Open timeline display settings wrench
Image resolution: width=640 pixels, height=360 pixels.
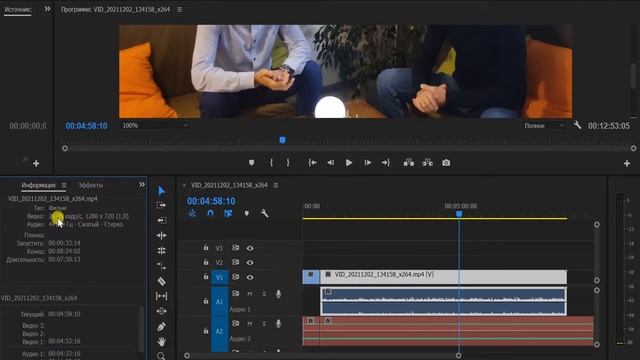(x=264, y=213)
